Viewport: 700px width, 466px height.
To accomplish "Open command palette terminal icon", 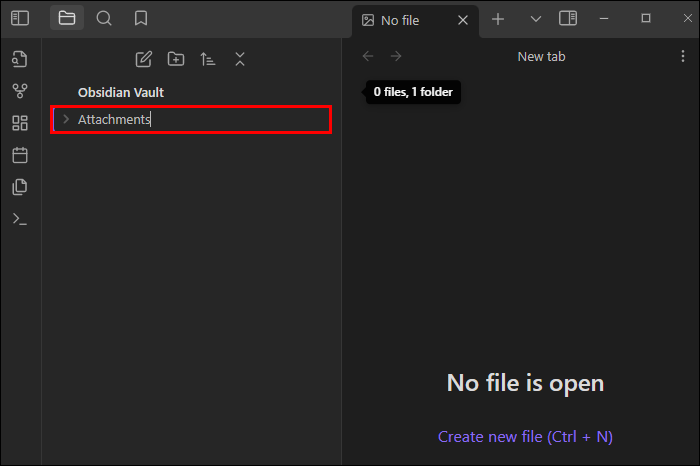I will pos(20,219).
